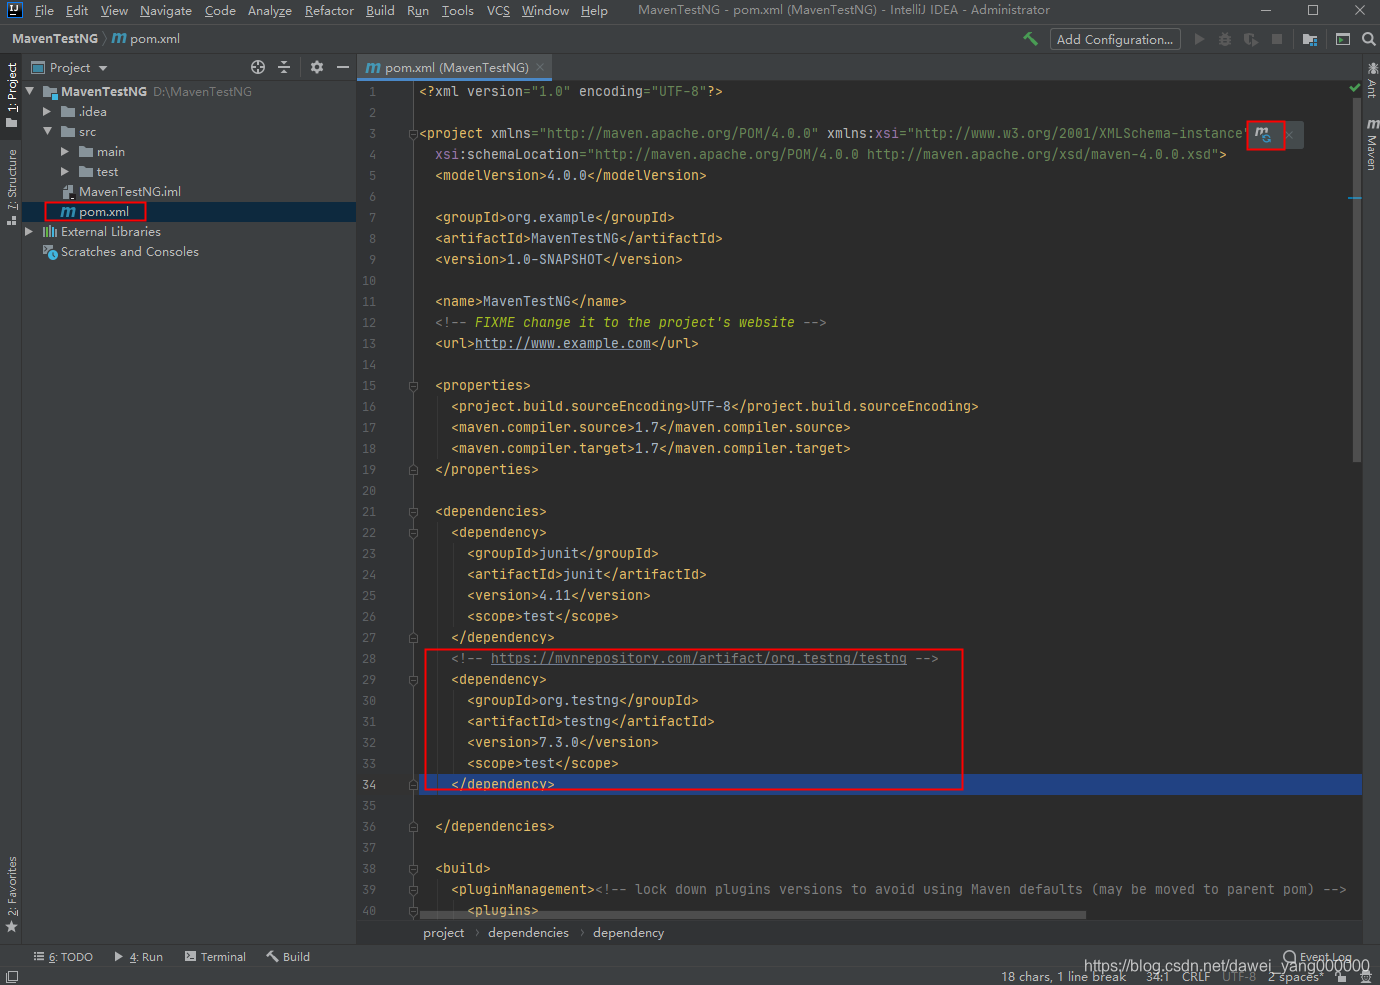Click MavenTestNG navigation bar breadcrumb
The image size is (1380, 985).
click(x=55, y=39)
